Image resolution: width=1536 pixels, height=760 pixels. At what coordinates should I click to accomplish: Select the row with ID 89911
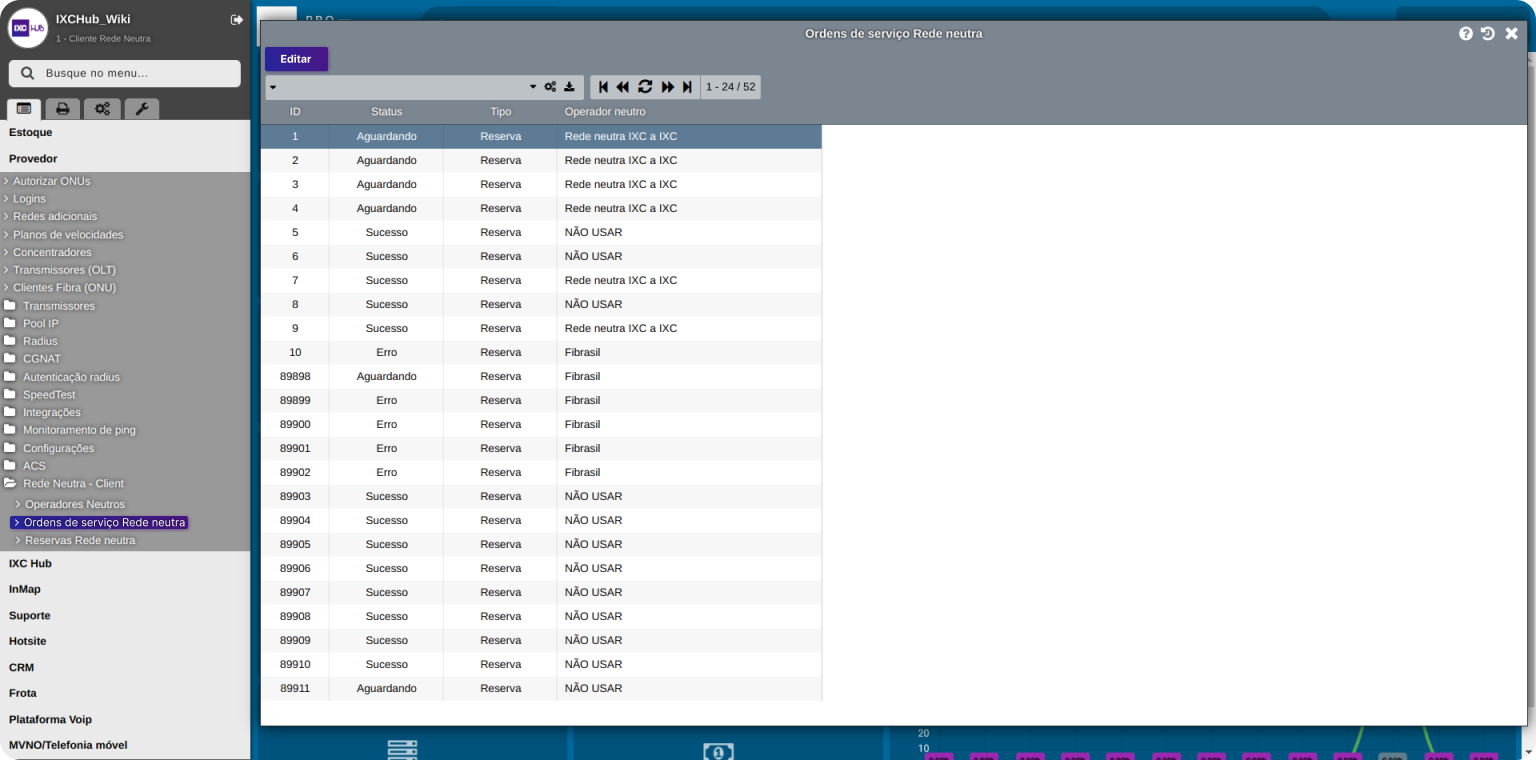pyautogui.click(x=541, y=688)
